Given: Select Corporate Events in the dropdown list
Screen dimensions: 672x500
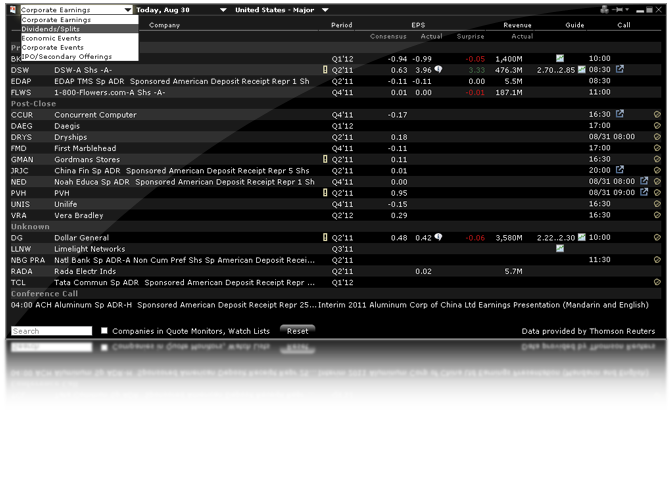Looking at the screenshot, I should (x=80, y=47).
